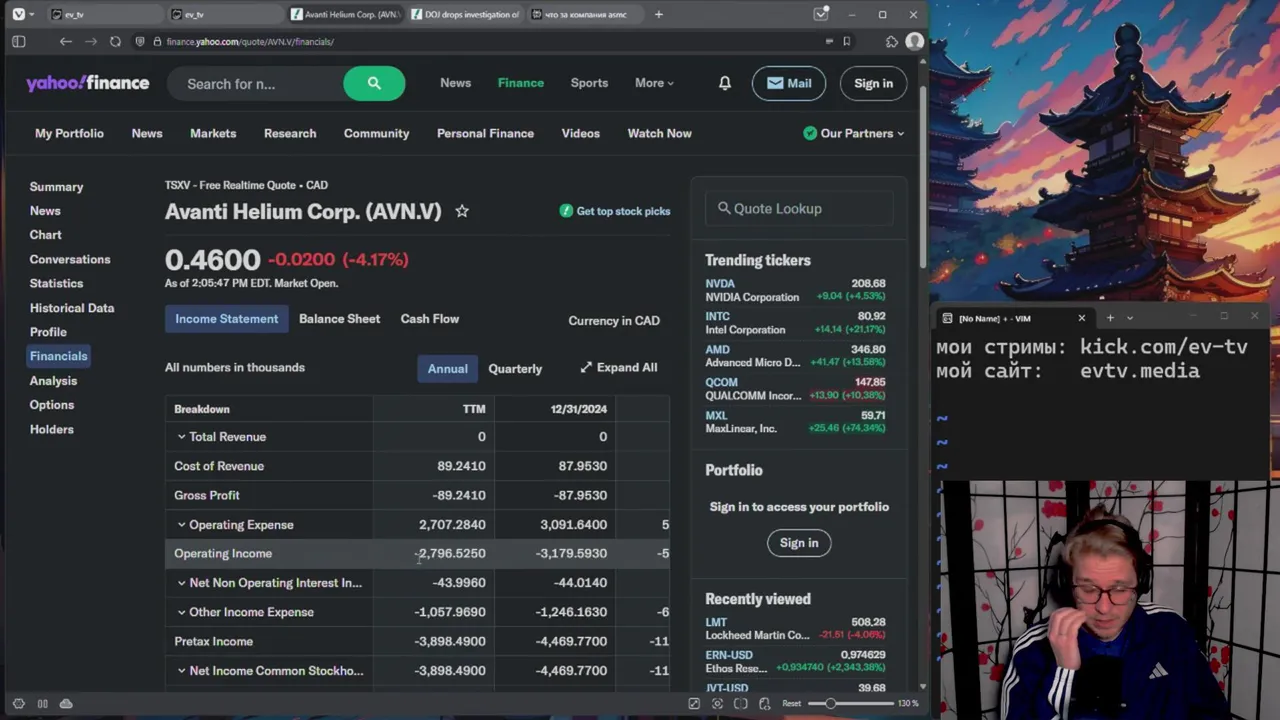The width and height of the screenshot is (1280, 720).
Task: Open the browser profile avatar
Action: coord(914,41)
